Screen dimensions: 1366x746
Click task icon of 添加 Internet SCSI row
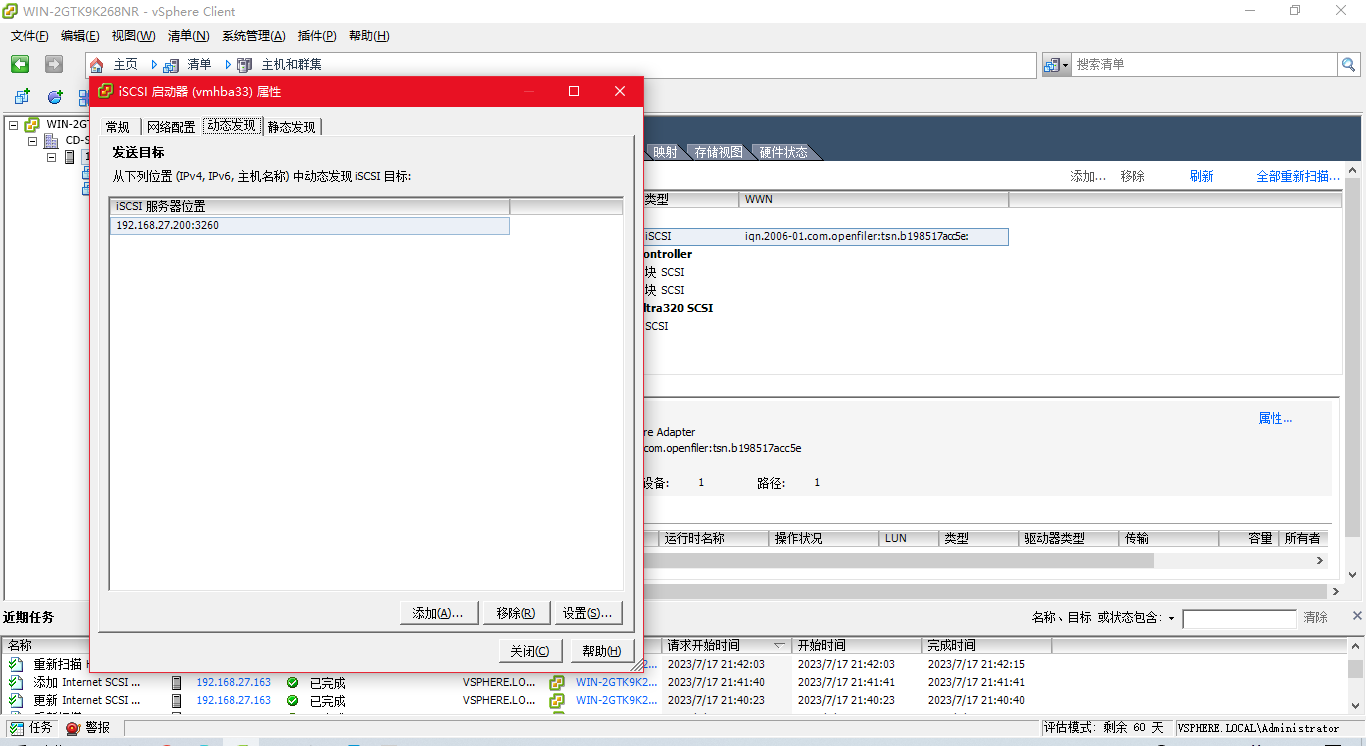pyautogui.click(x=16, y=682)
